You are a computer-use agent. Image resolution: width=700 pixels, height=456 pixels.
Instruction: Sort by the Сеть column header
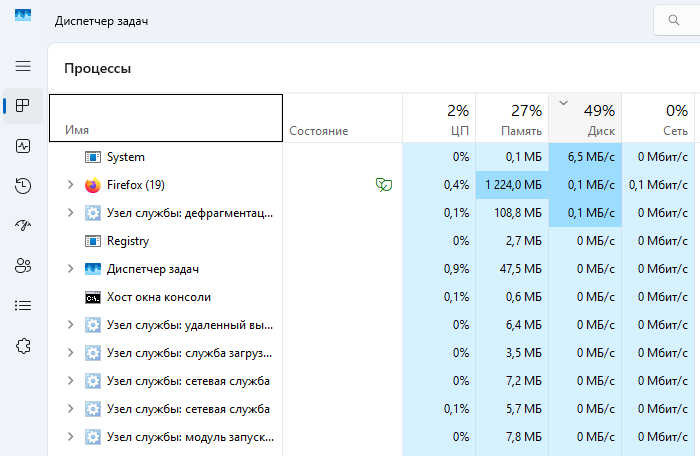(x=658, y=118)
